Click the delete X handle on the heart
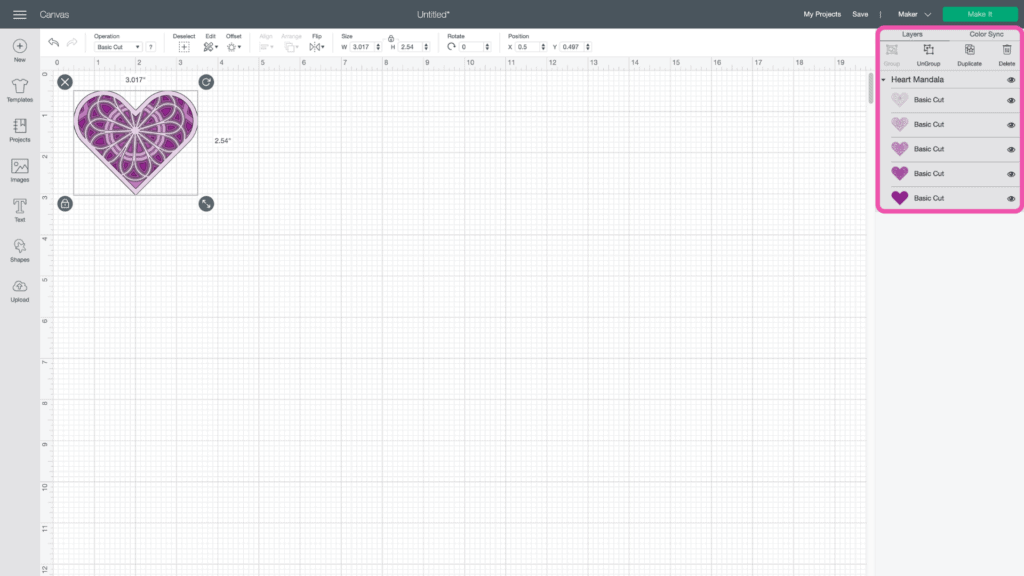This screenshot has height=576, width=1024. coord(65,82)
